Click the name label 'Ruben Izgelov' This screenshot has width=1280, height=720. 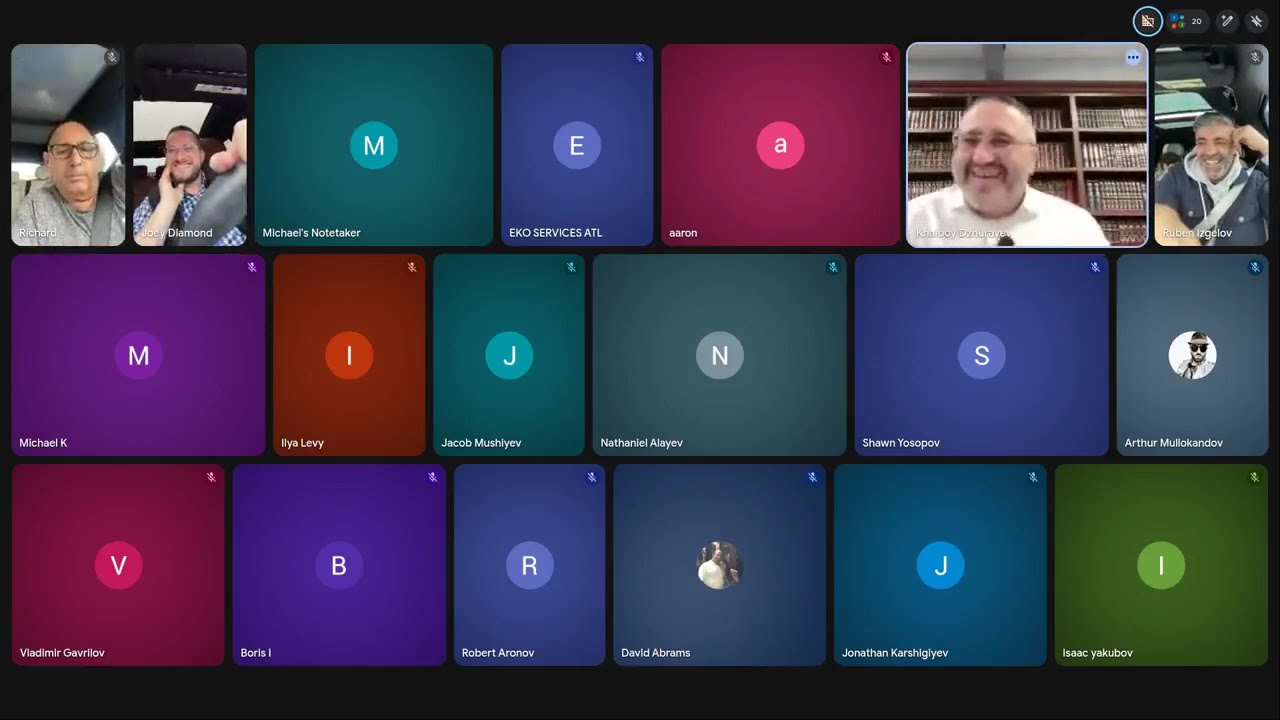click(1197, 233)
